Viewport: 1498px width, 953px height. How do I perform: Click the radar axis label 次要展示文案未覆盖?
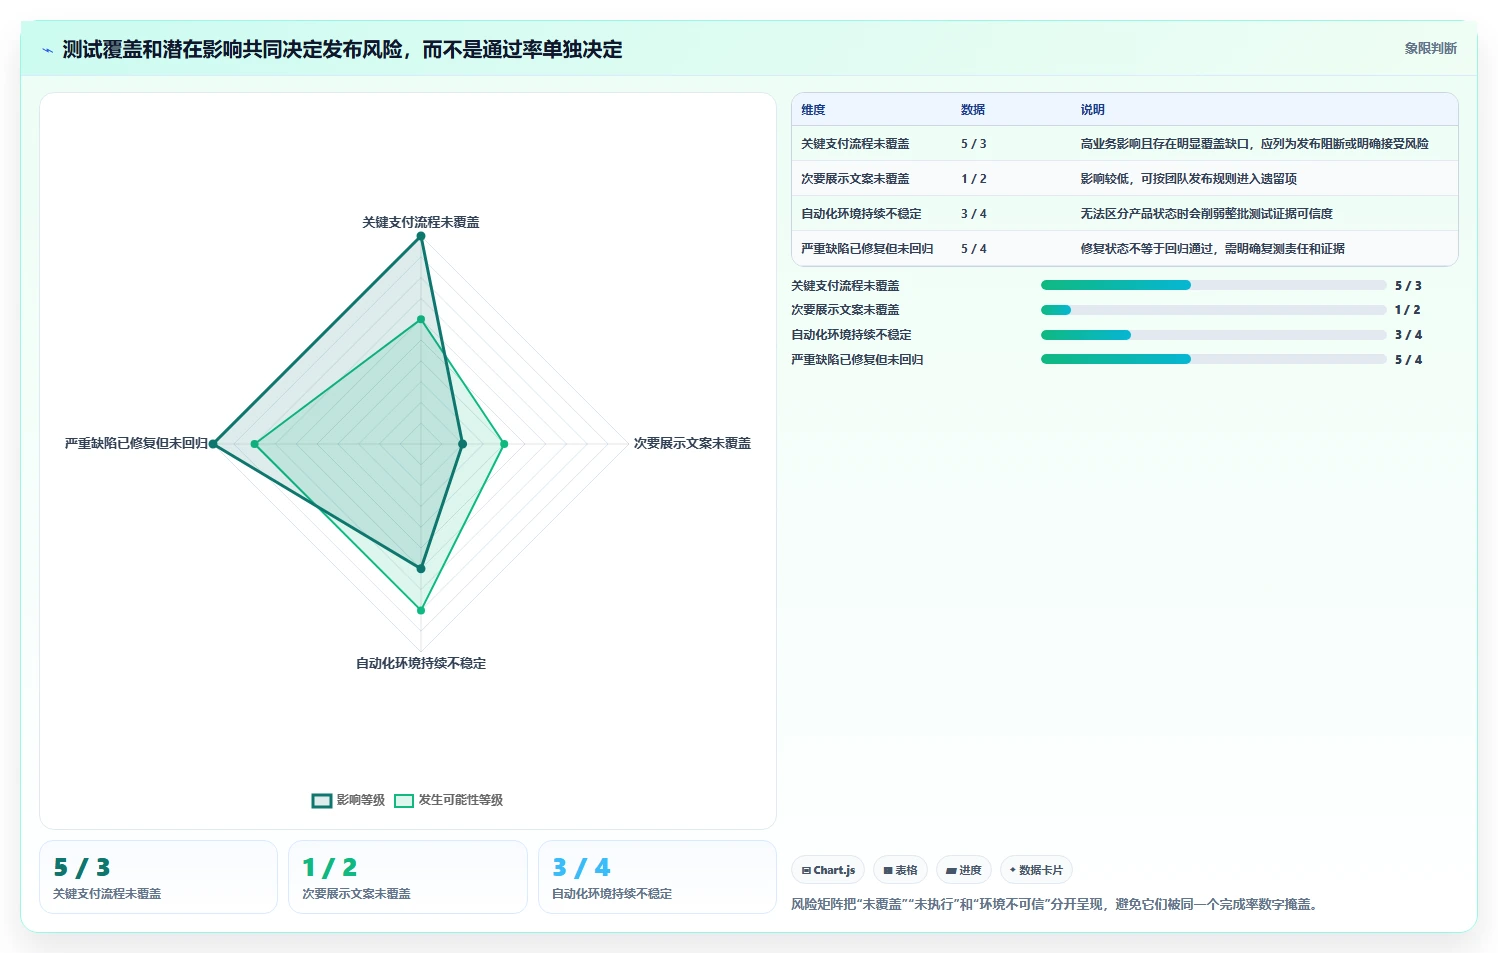coord(692,443)
